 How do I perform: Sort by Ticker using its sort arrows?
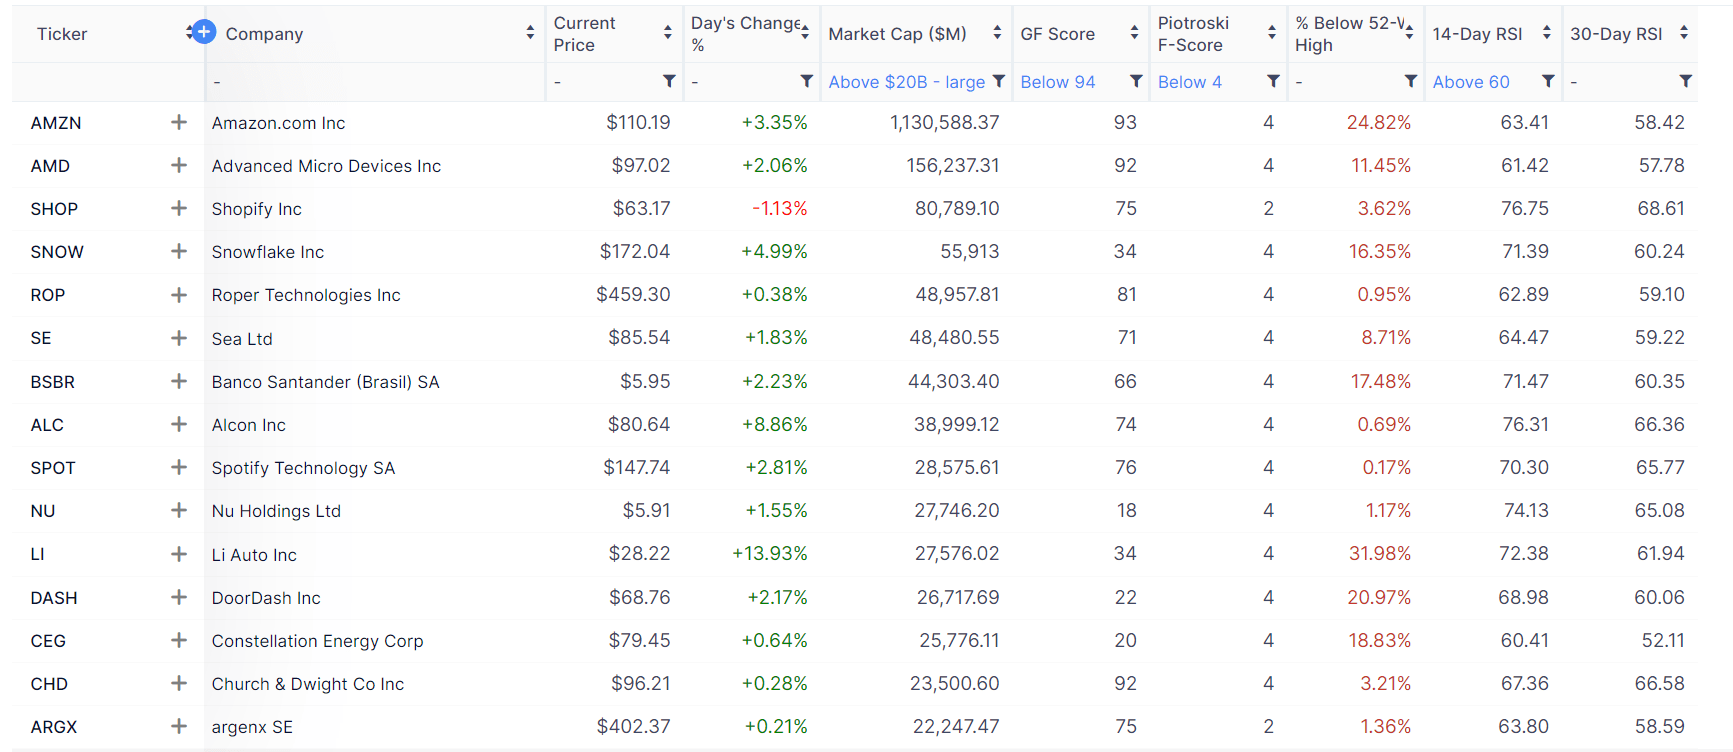click(188, 33)
